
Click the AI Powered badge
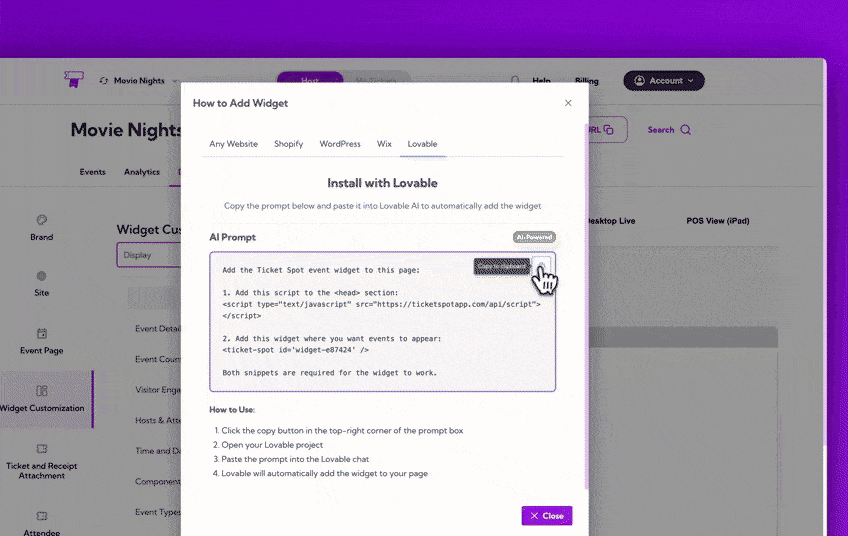pos(534,237)
